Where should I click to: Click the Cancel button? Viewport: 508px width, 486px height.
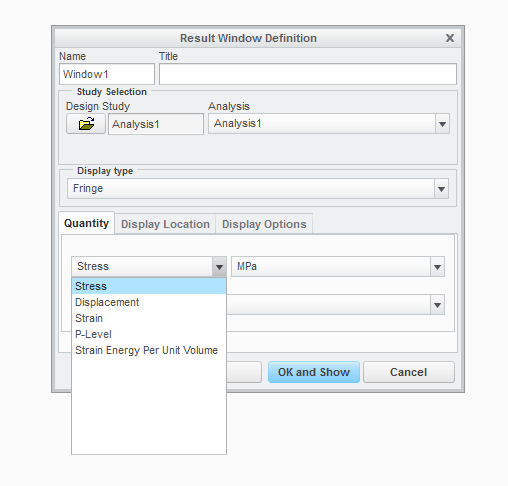click(409, 372)
